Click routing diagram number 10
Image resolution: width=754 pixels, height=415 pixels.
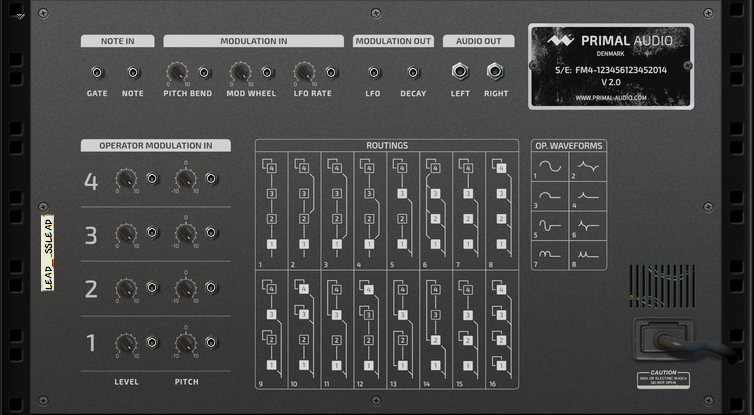point(304,329)
